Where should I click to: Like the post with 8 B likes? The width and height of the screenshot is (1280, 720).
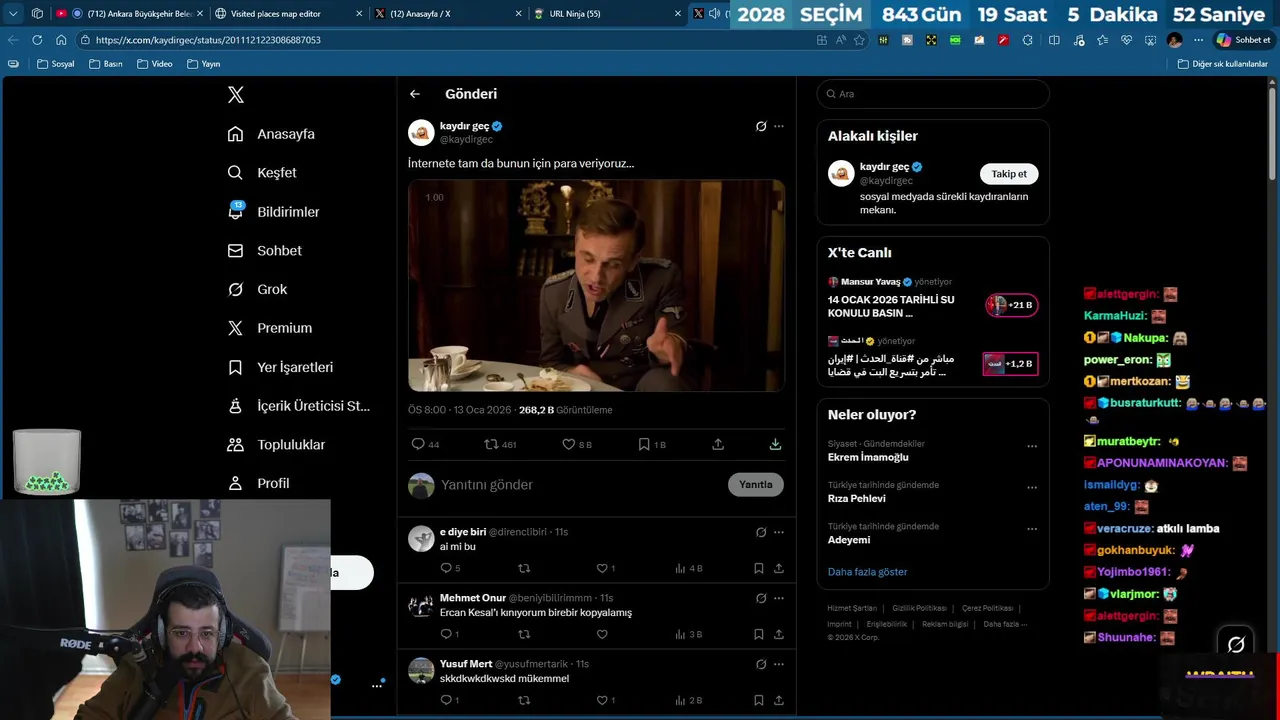pyautogui.click(x=577, y=444)
